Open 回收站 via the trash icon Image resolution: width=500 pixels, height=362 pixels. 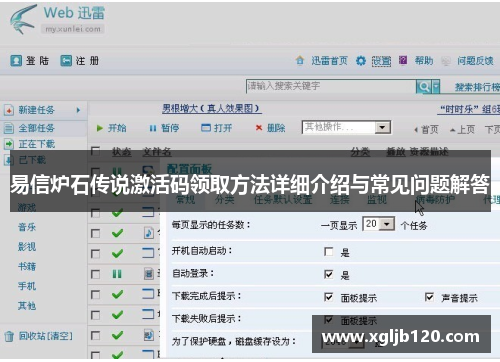(x=9, y=336)
